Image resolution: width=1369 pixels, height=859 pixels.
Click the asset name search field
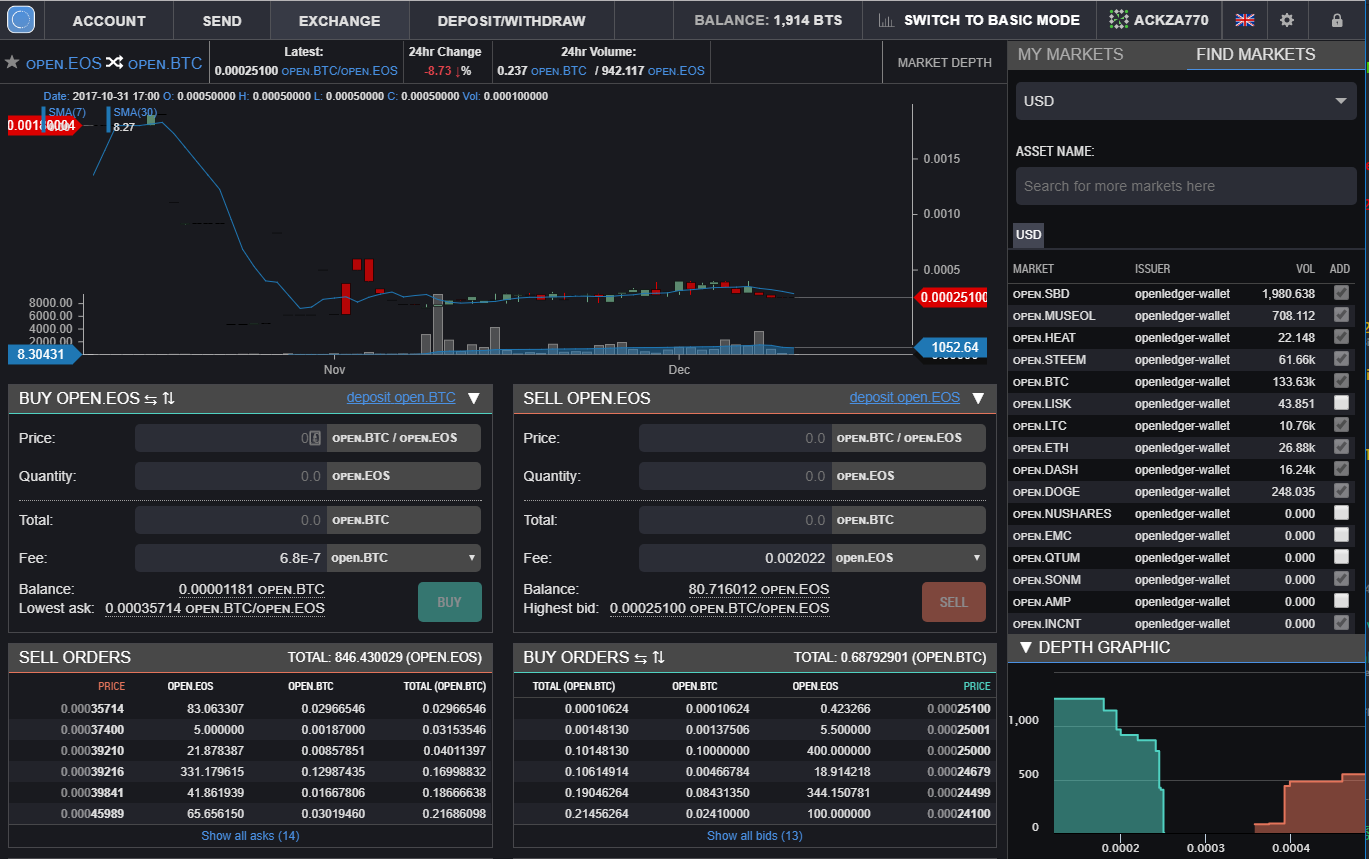(1186, 186)
